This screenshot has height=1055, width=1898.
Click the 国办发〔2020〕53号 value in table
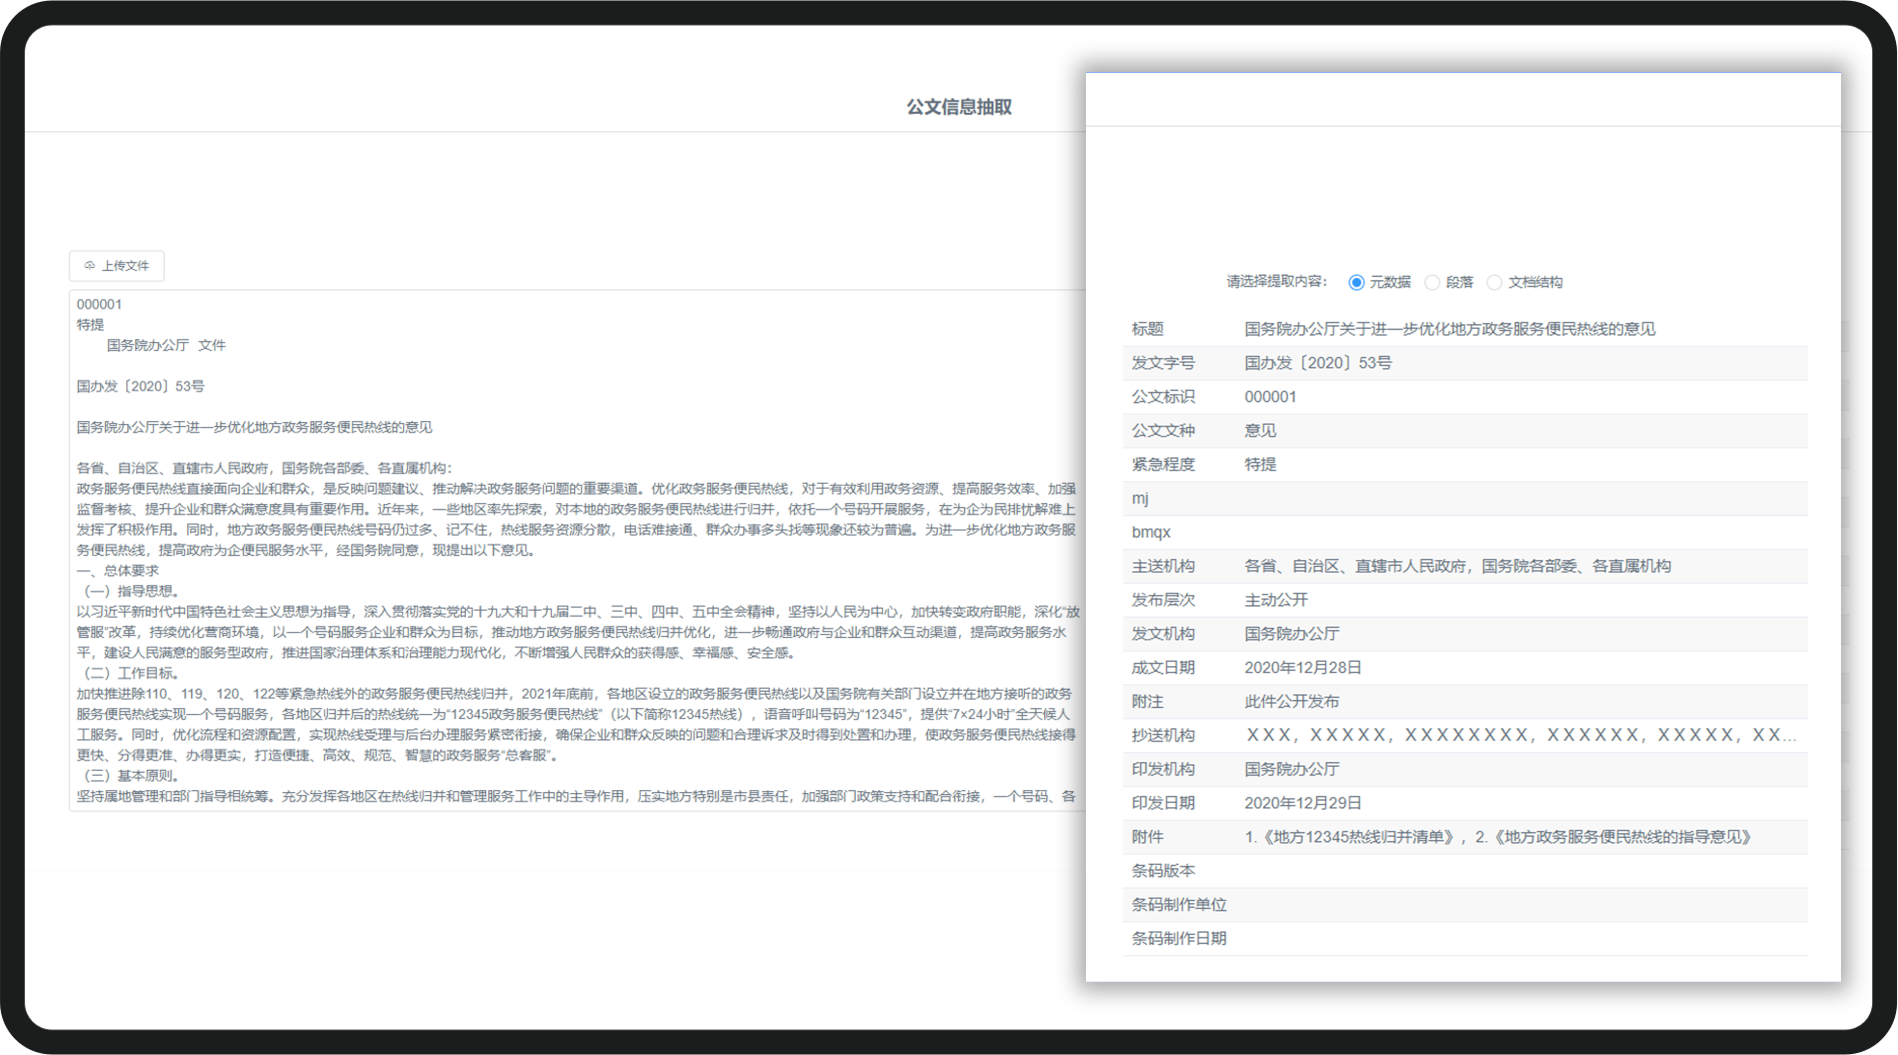point(1317,363)
